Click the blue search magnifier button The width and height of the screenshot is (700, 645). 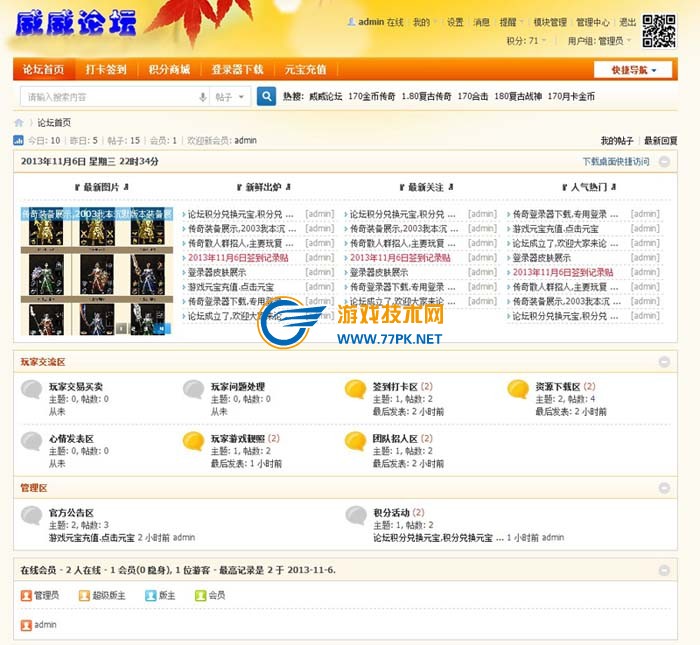266,96
